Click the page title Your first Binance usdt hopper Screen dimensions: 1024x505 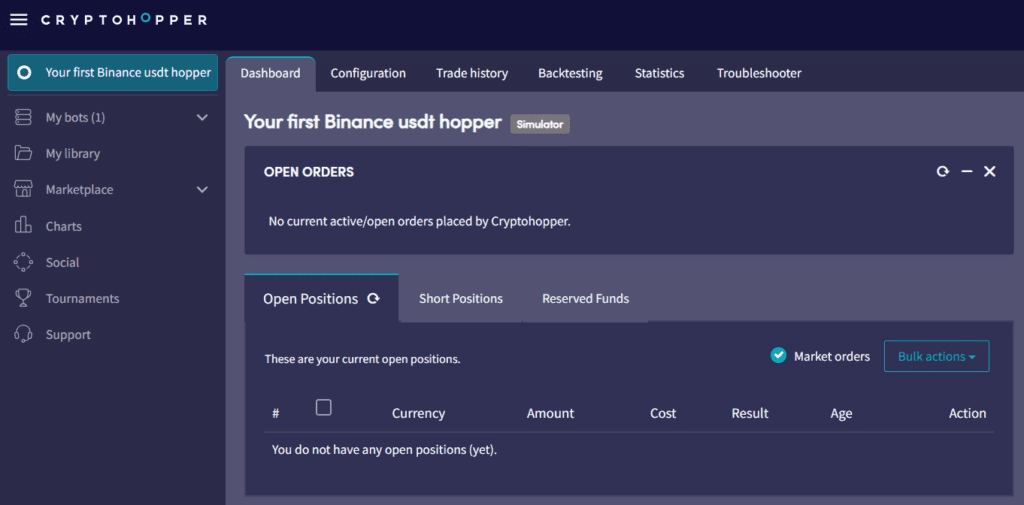click(372, 122)
